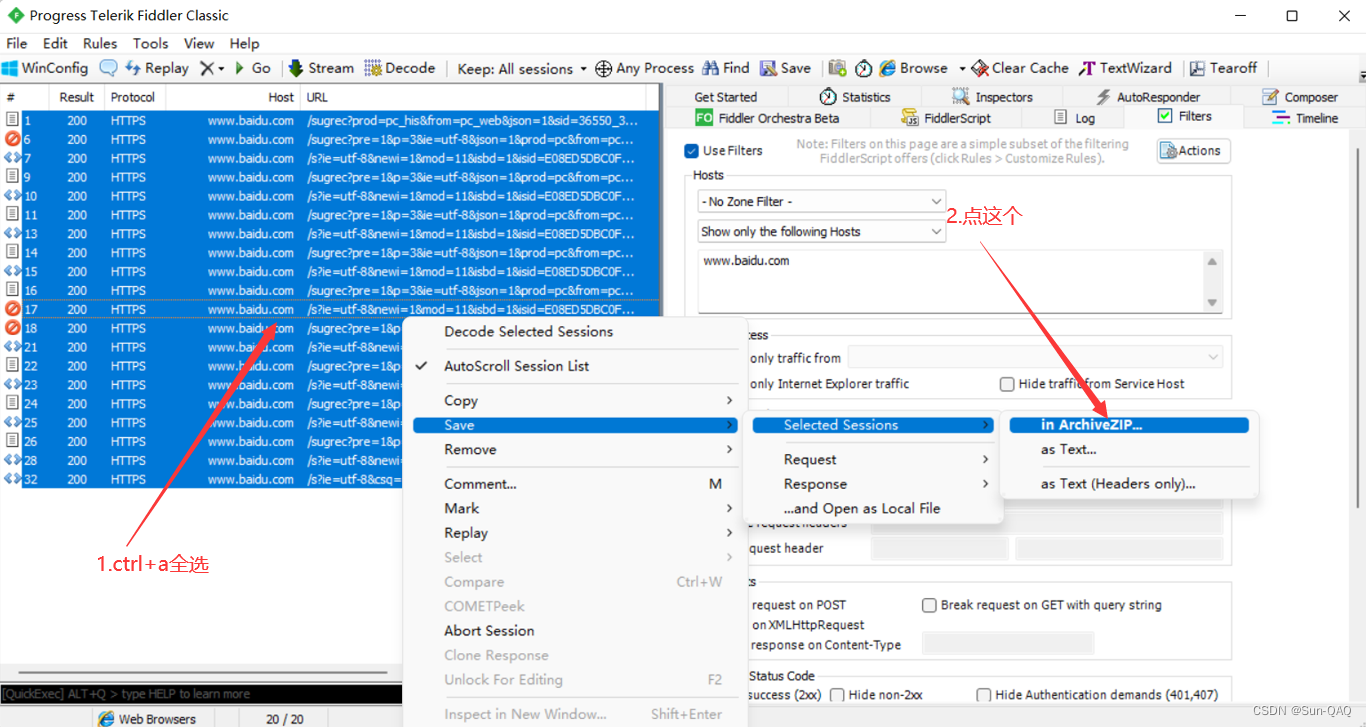Open the Fiddler Orchestra Beta tab

point(767,118)
